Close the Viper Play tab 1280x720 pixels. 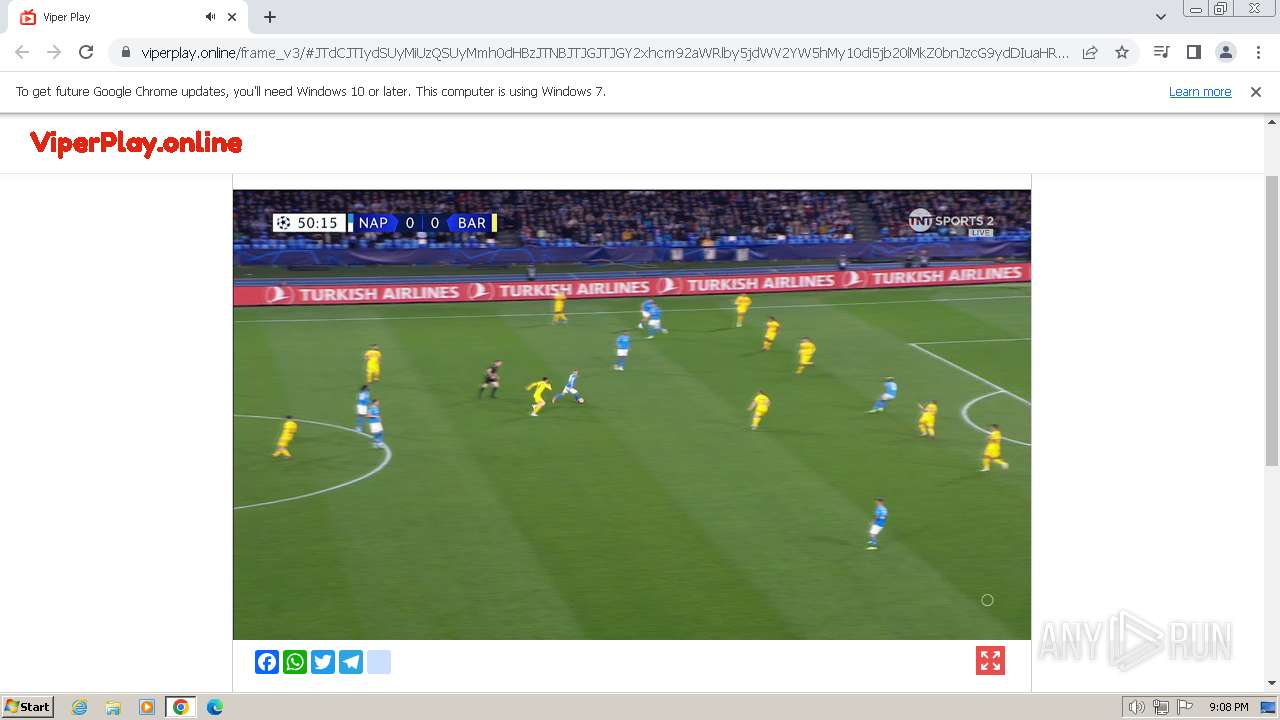tap(232, 17)
